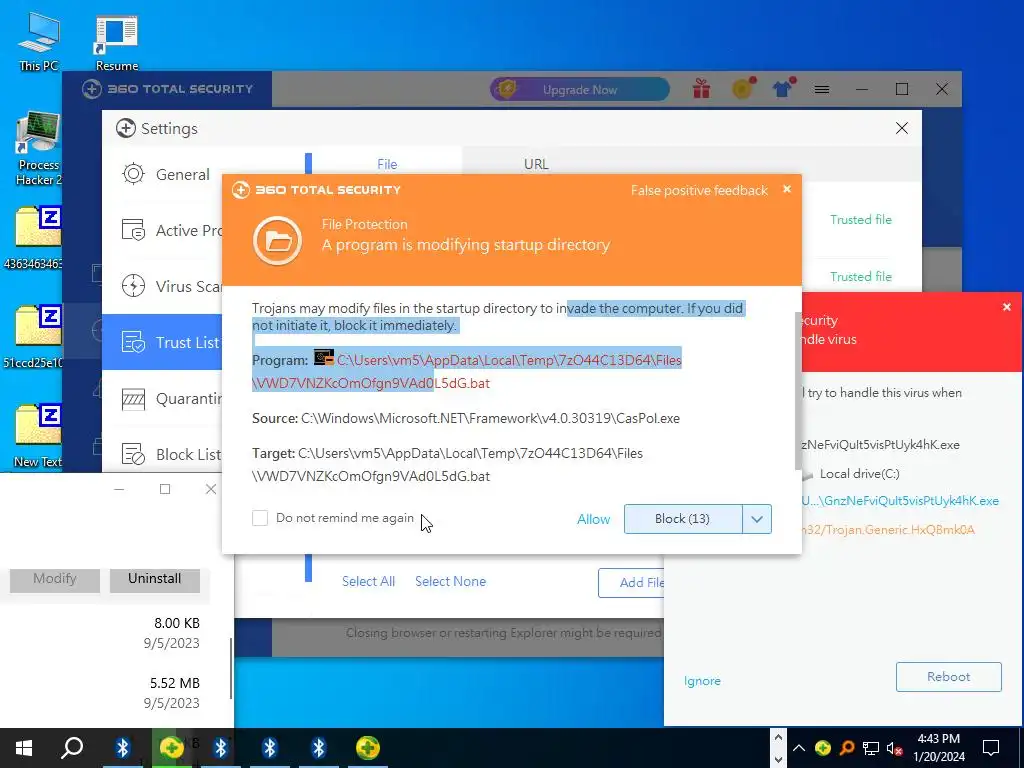Click the Block (13) button

coord(682,519)
